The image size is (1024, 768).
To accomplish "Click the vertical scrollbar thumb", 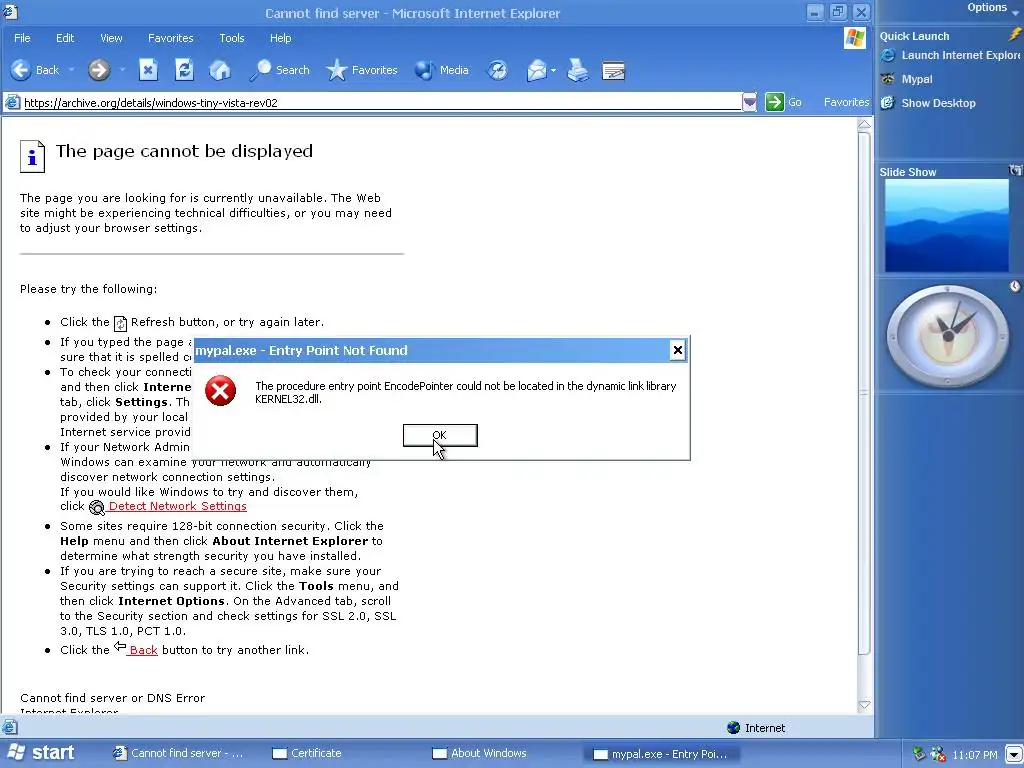I will 864,393.
